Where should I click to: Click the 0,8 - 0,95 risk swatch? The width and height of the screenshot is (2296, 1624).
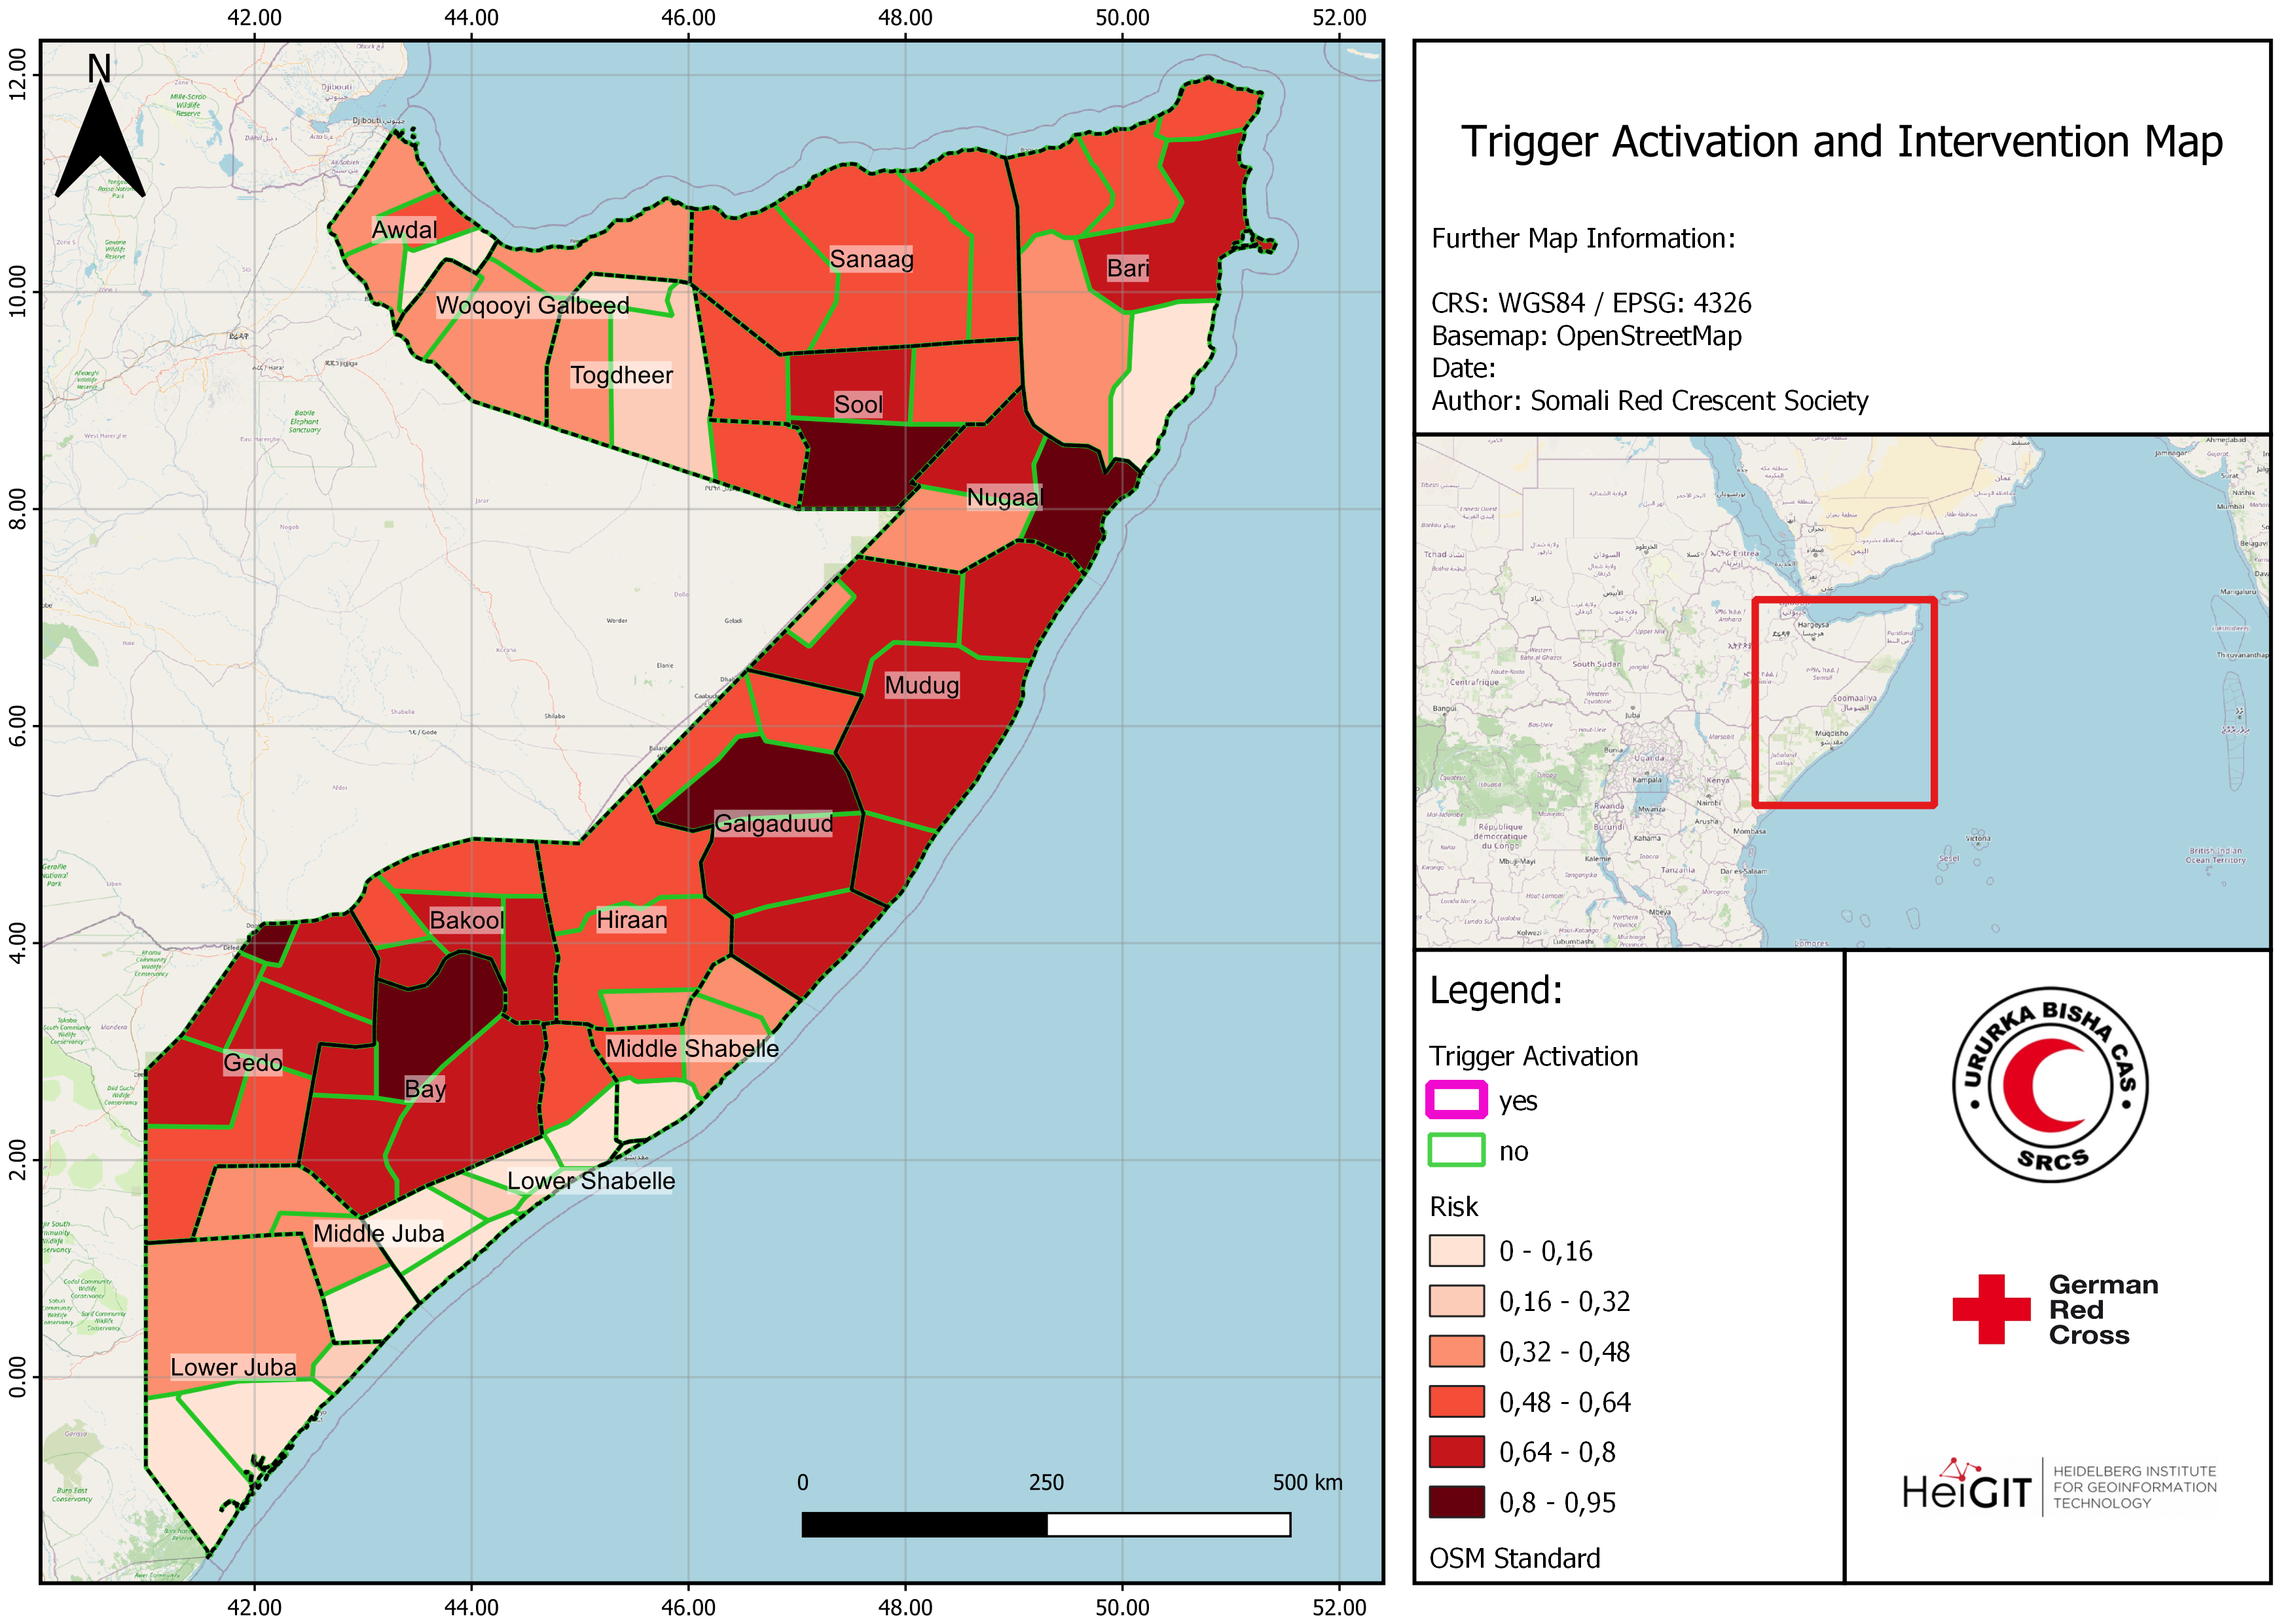(1456, 1502)
